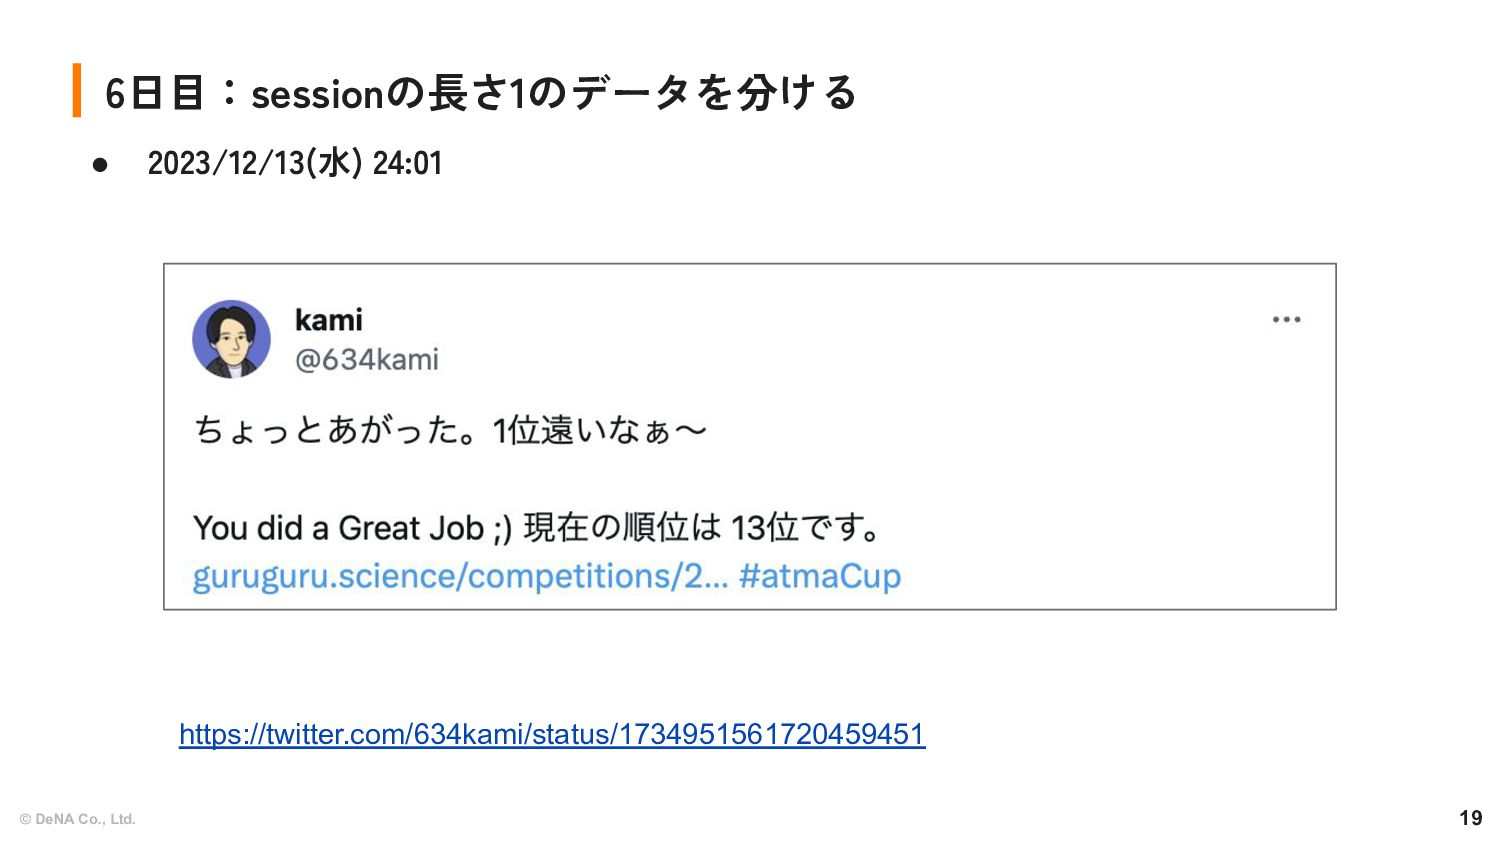Click kami's profile avatar picture
Viewport: 1500px width, 844px height.
231,339
